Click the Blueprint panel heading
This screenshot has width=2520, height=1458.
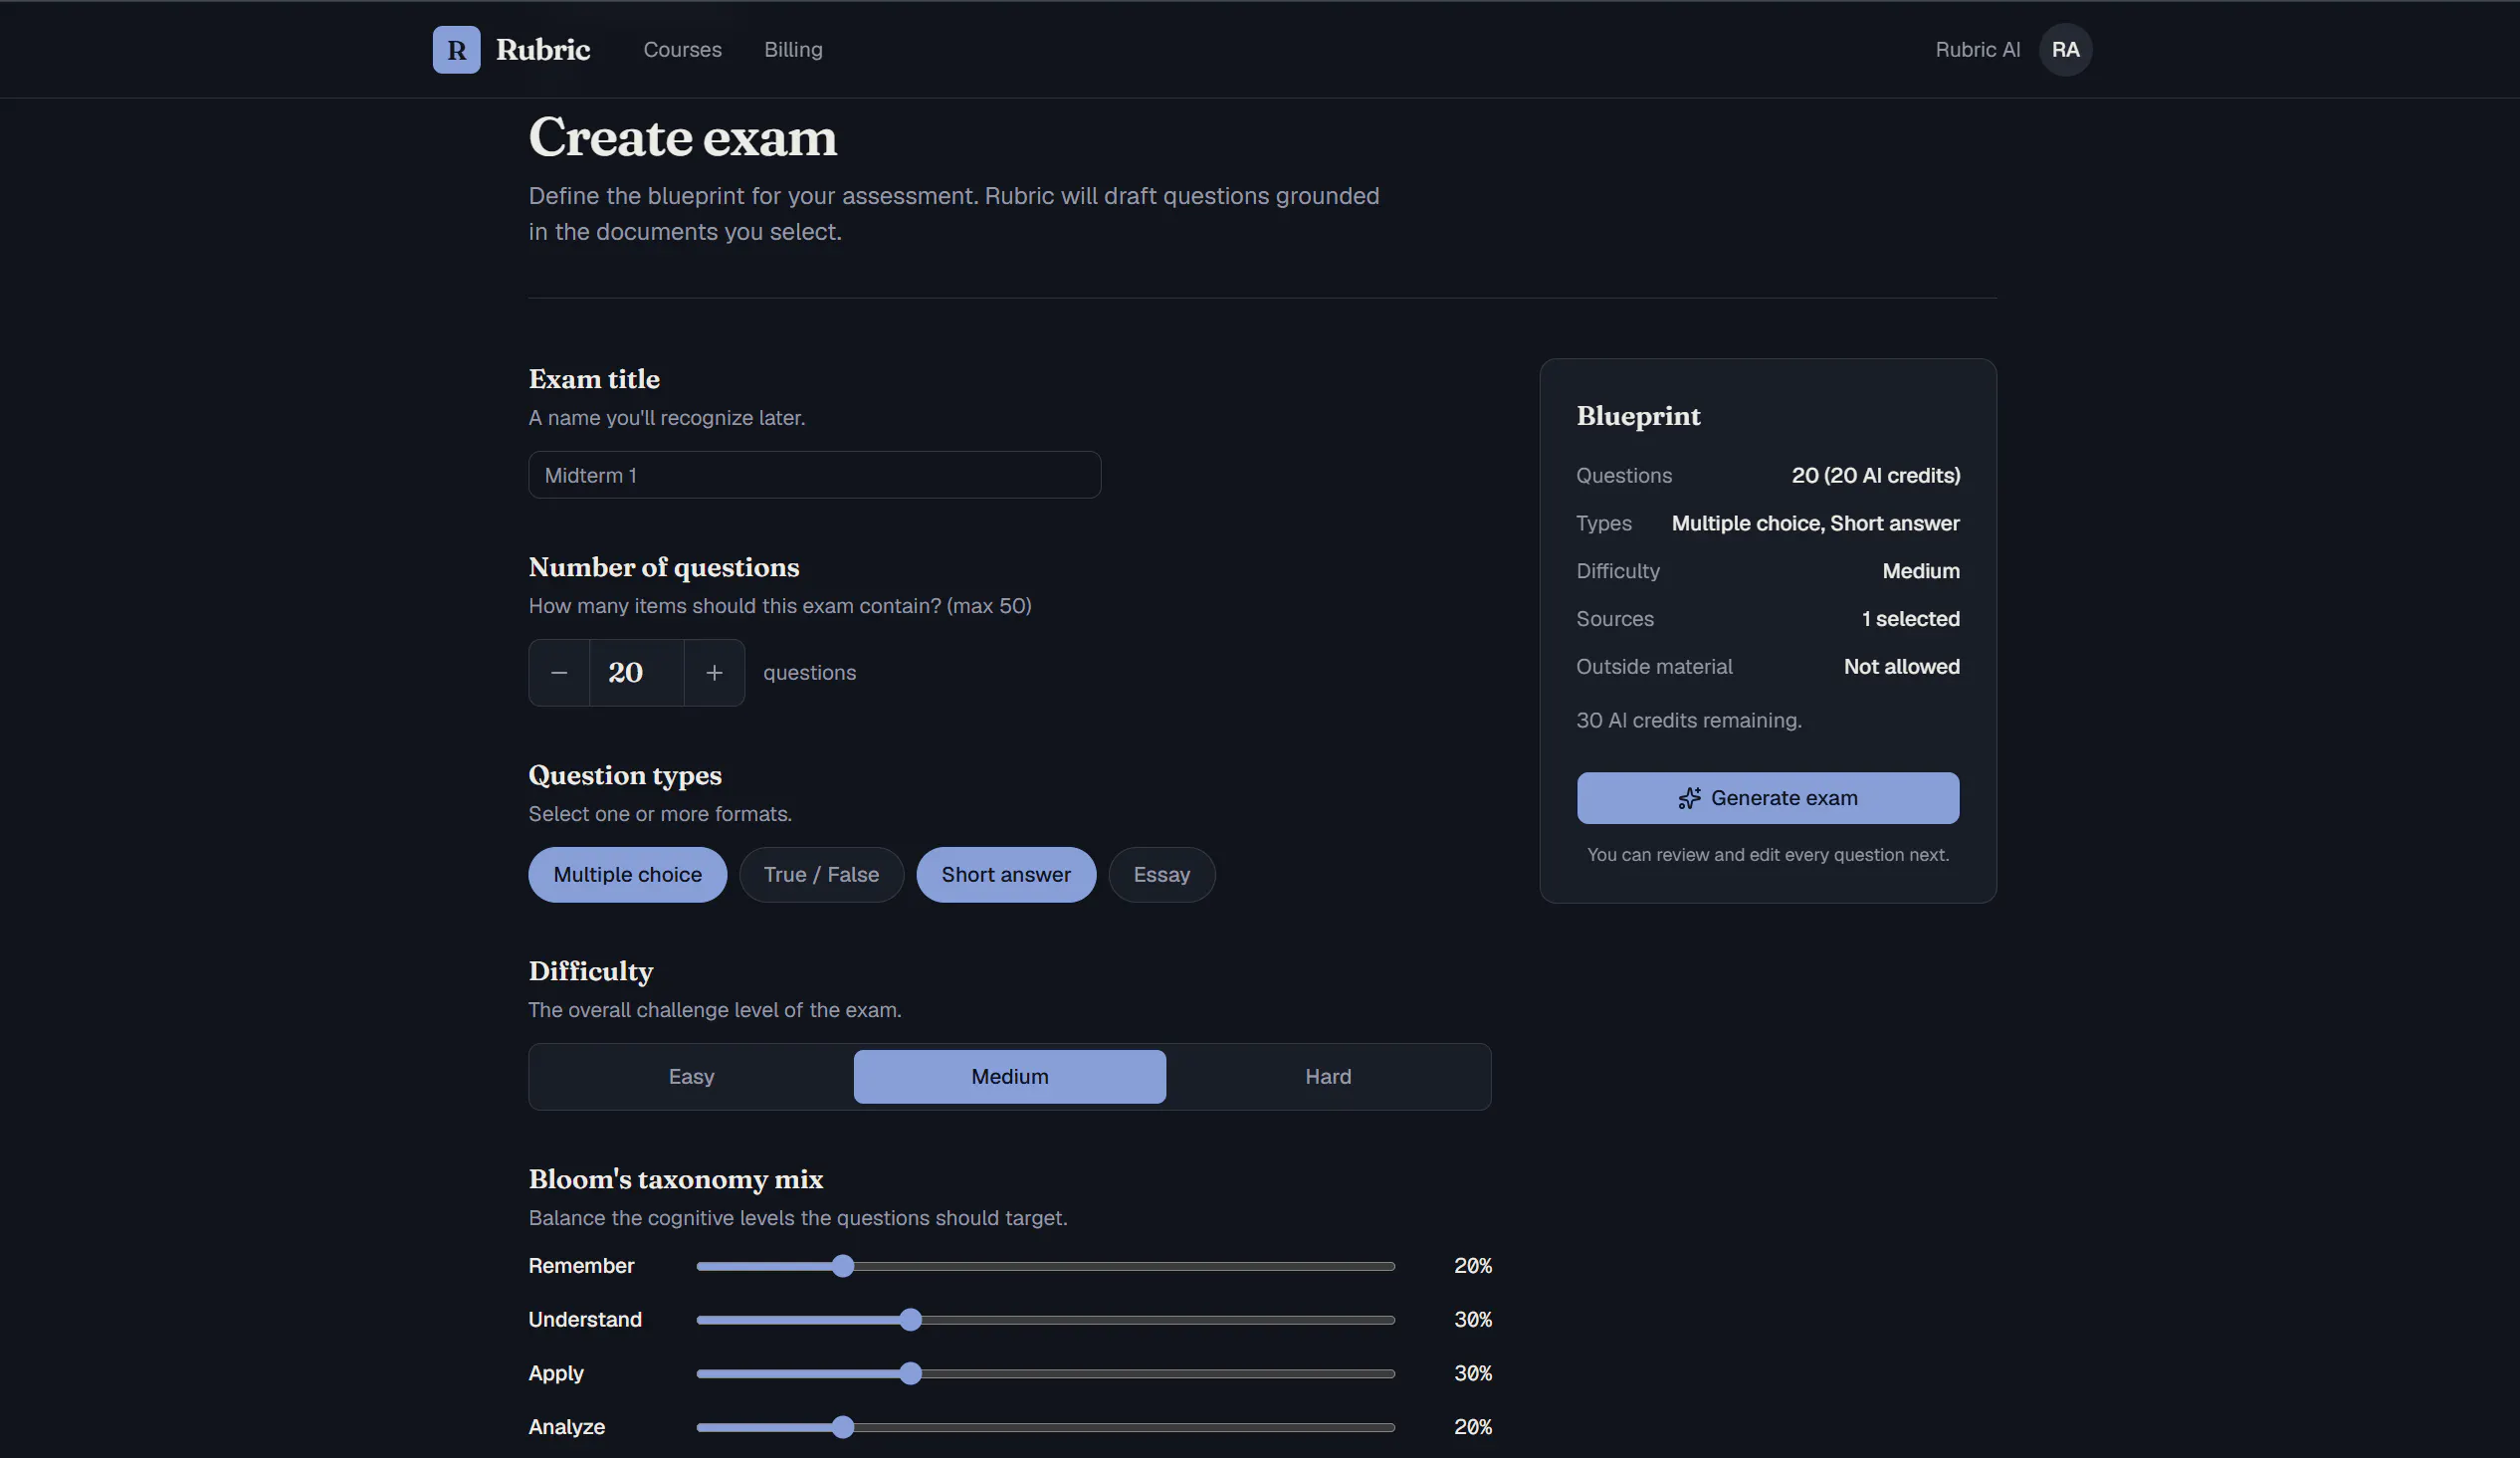point(1638,416)
